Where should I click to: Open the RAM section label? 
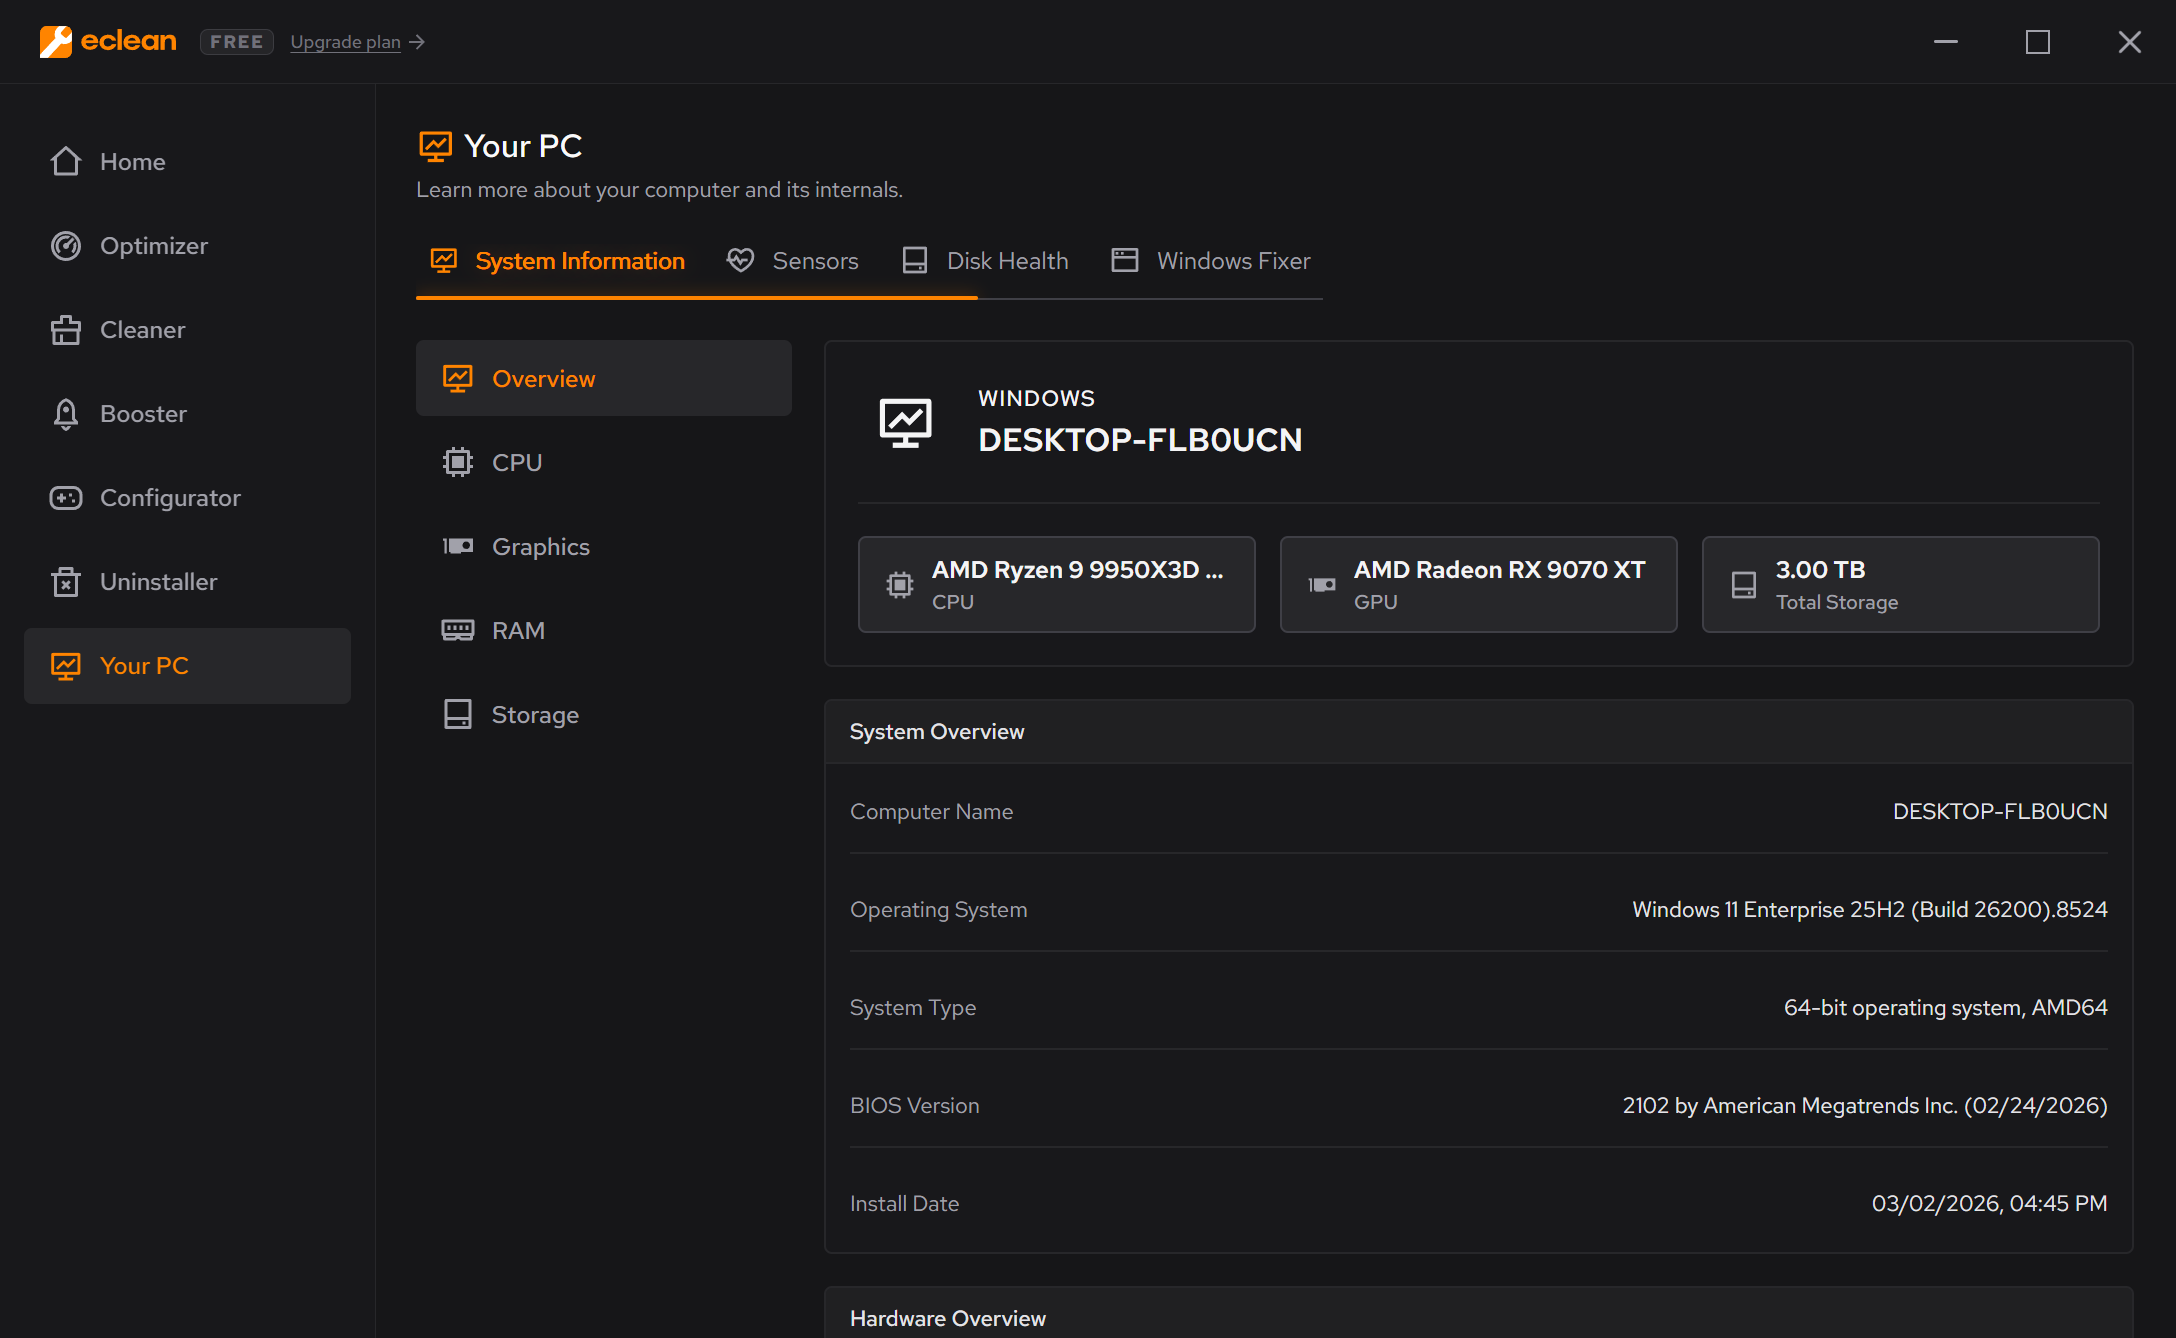coord(518,631)
